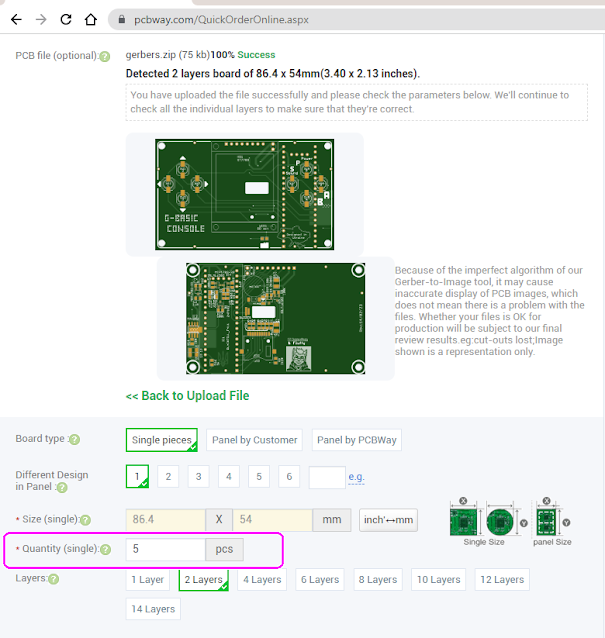The image size is (605, 638).
Task: Click the gerbers.zip file name text
Action: point(151,55)
